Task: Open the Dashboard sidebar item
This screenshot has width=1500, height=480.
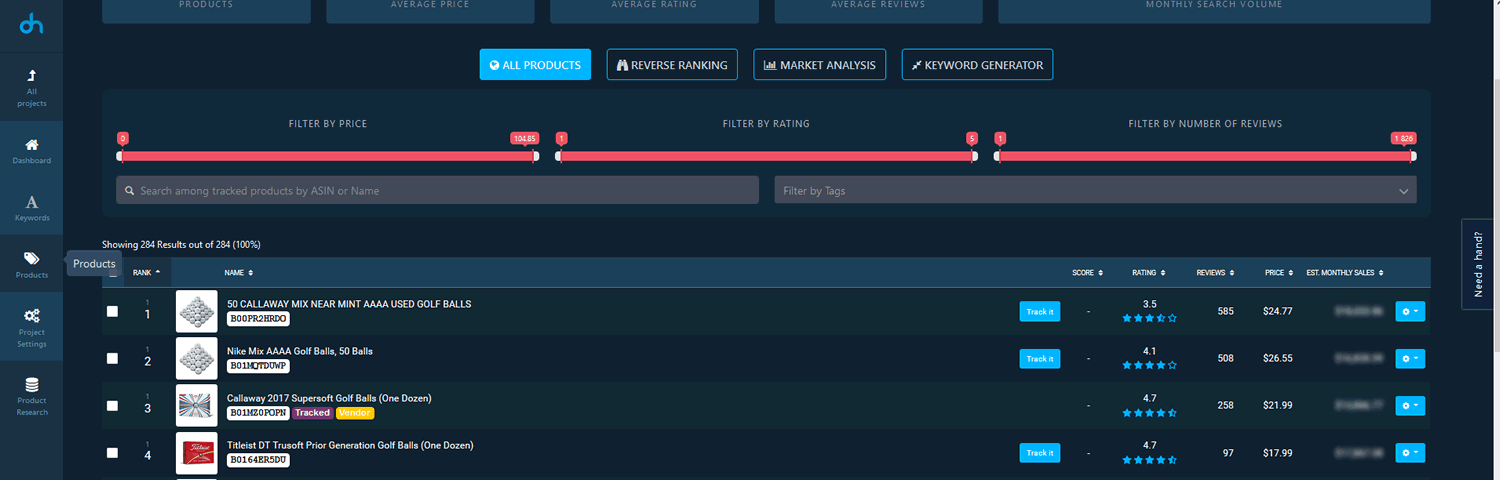Action: 32,151
